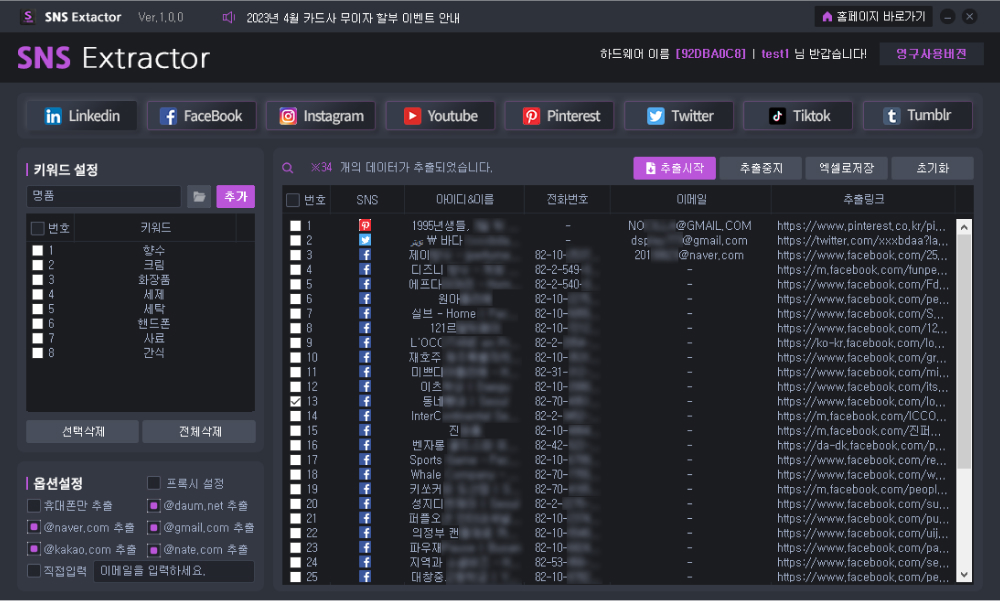Add keyword with the 추가 button

coord(235,197)
